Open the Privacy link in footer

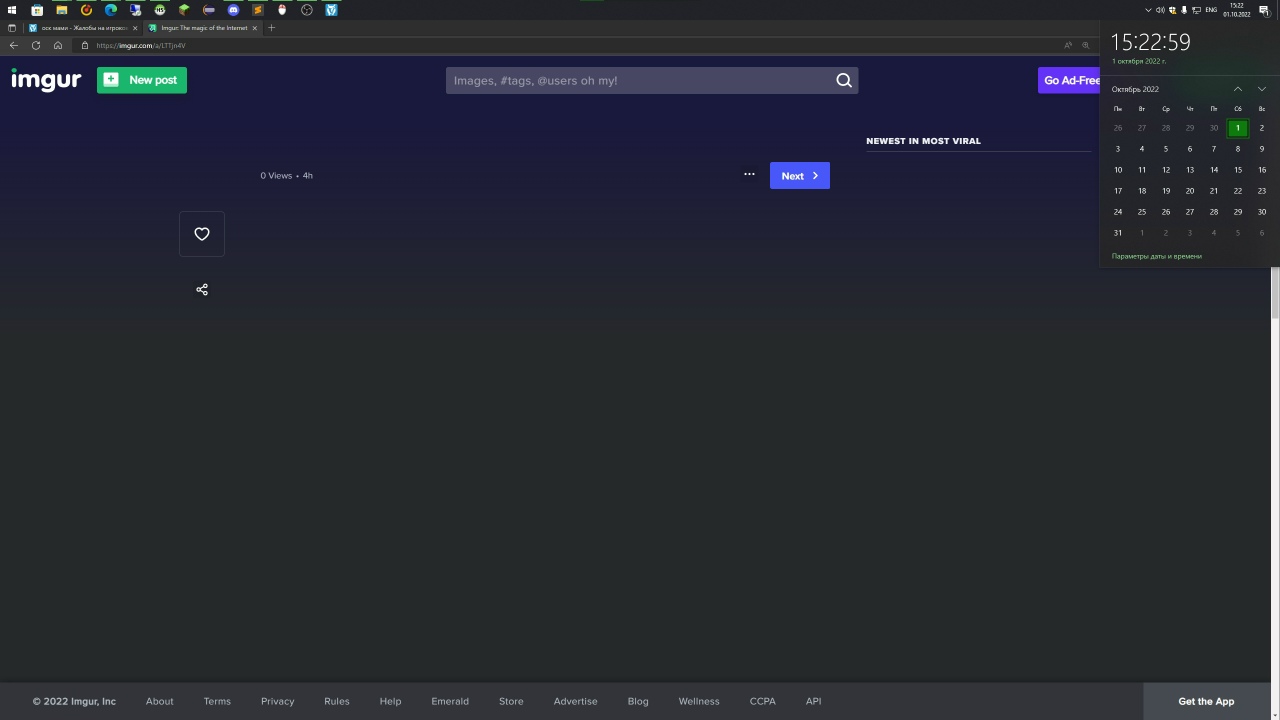tap(277, 701)
